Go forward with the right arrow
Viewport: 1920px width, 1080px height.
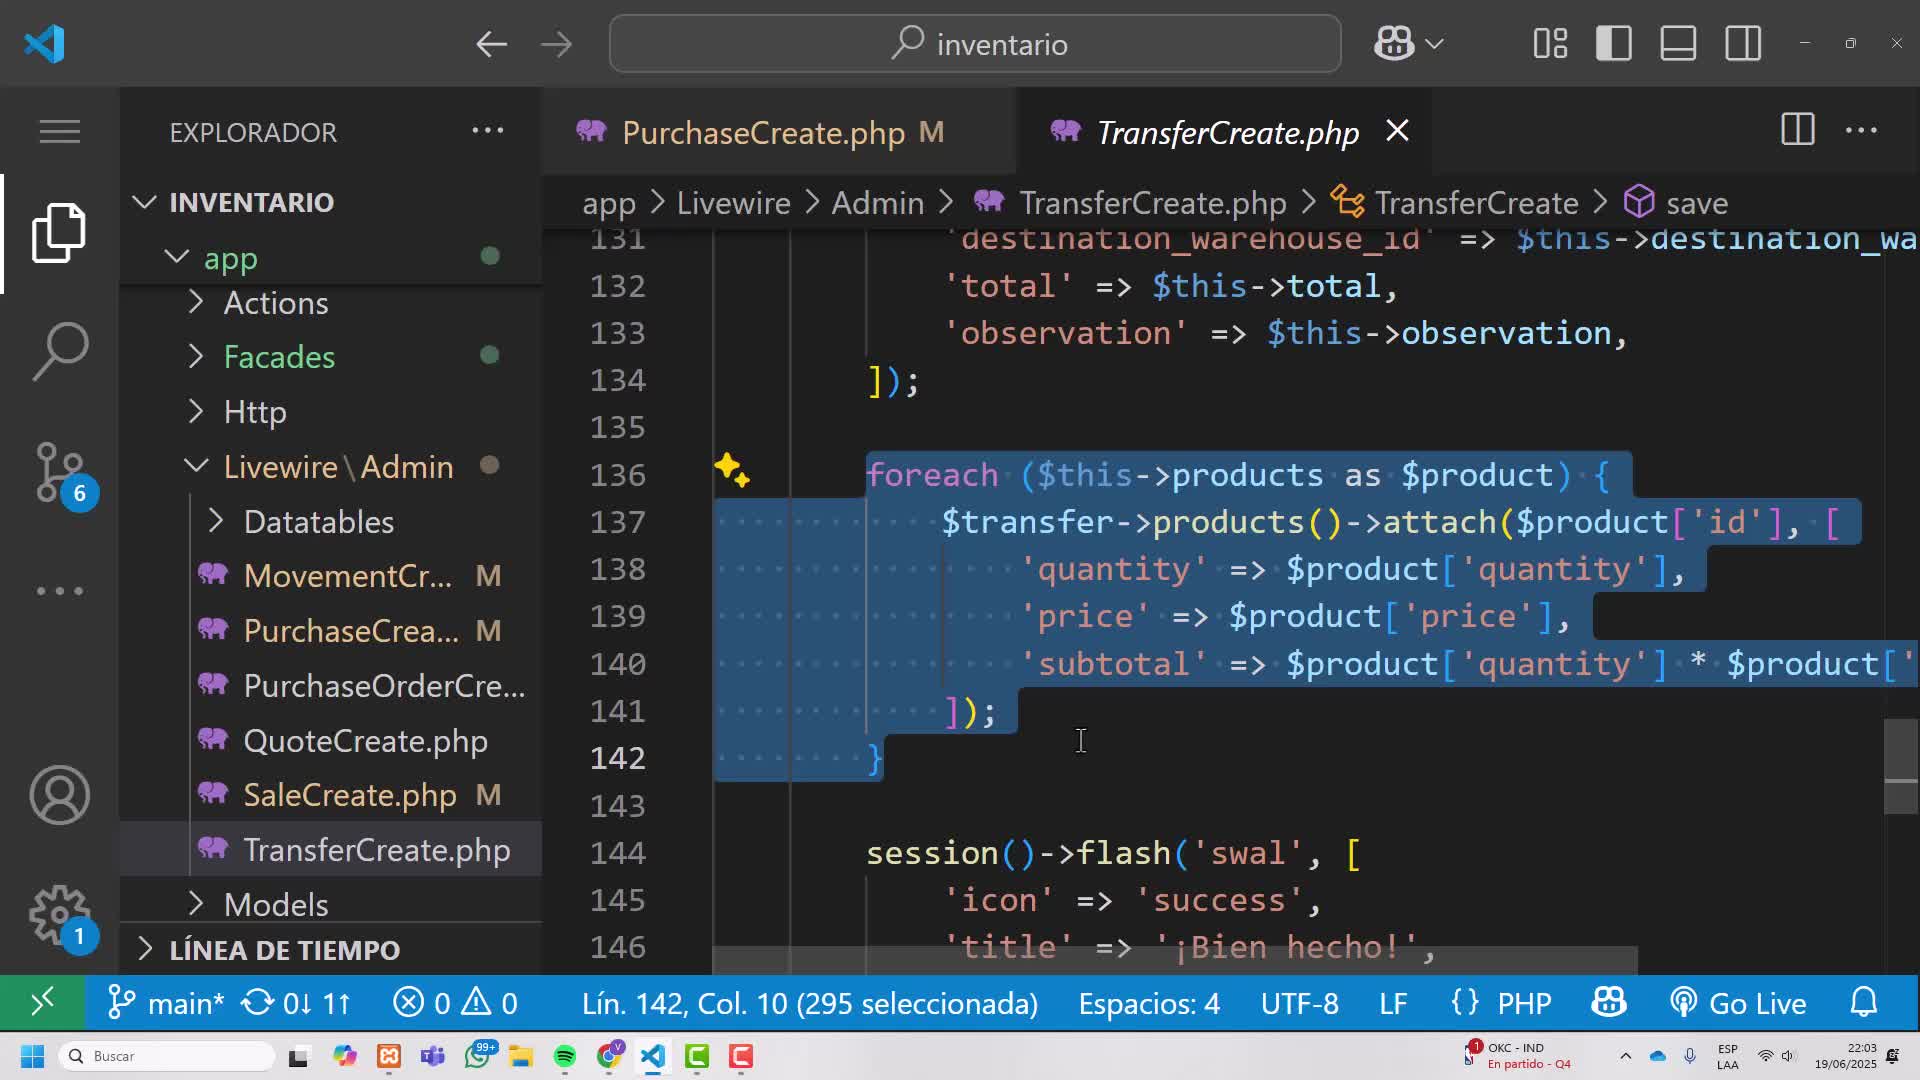556,44
